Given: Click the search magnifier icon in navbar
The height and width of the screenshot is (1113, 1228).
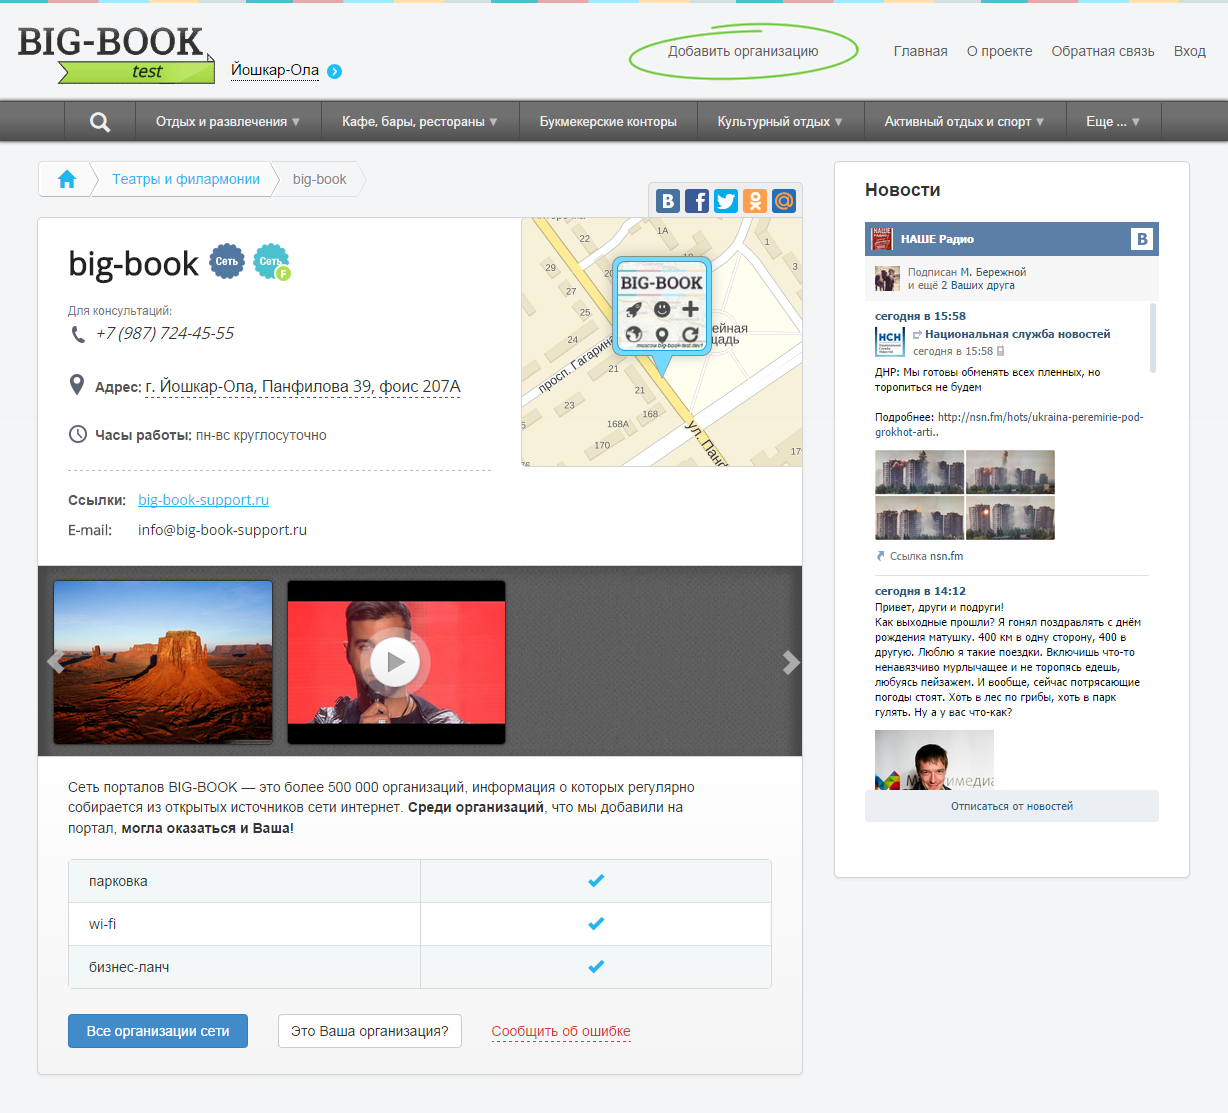Looking at the screenshot, I should pyautogui.click(x=100, y=122).
